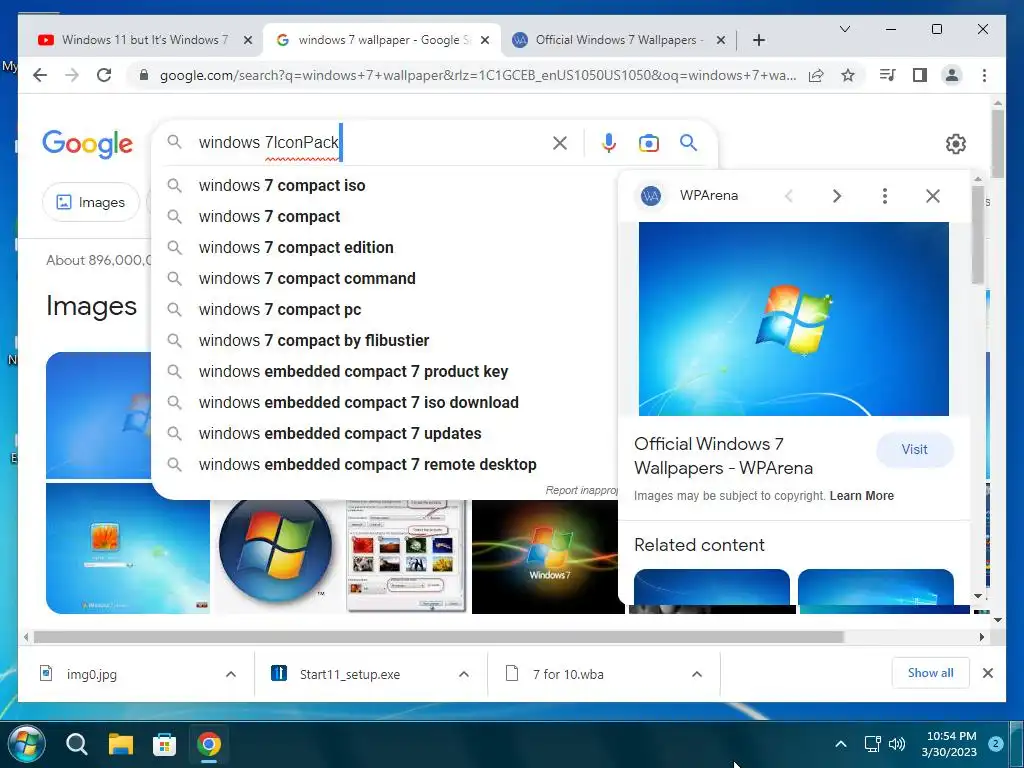Open the Official Windows 7 Wallpapers - WPArena title
1024x768 pixels.
(x=723, y=456)
